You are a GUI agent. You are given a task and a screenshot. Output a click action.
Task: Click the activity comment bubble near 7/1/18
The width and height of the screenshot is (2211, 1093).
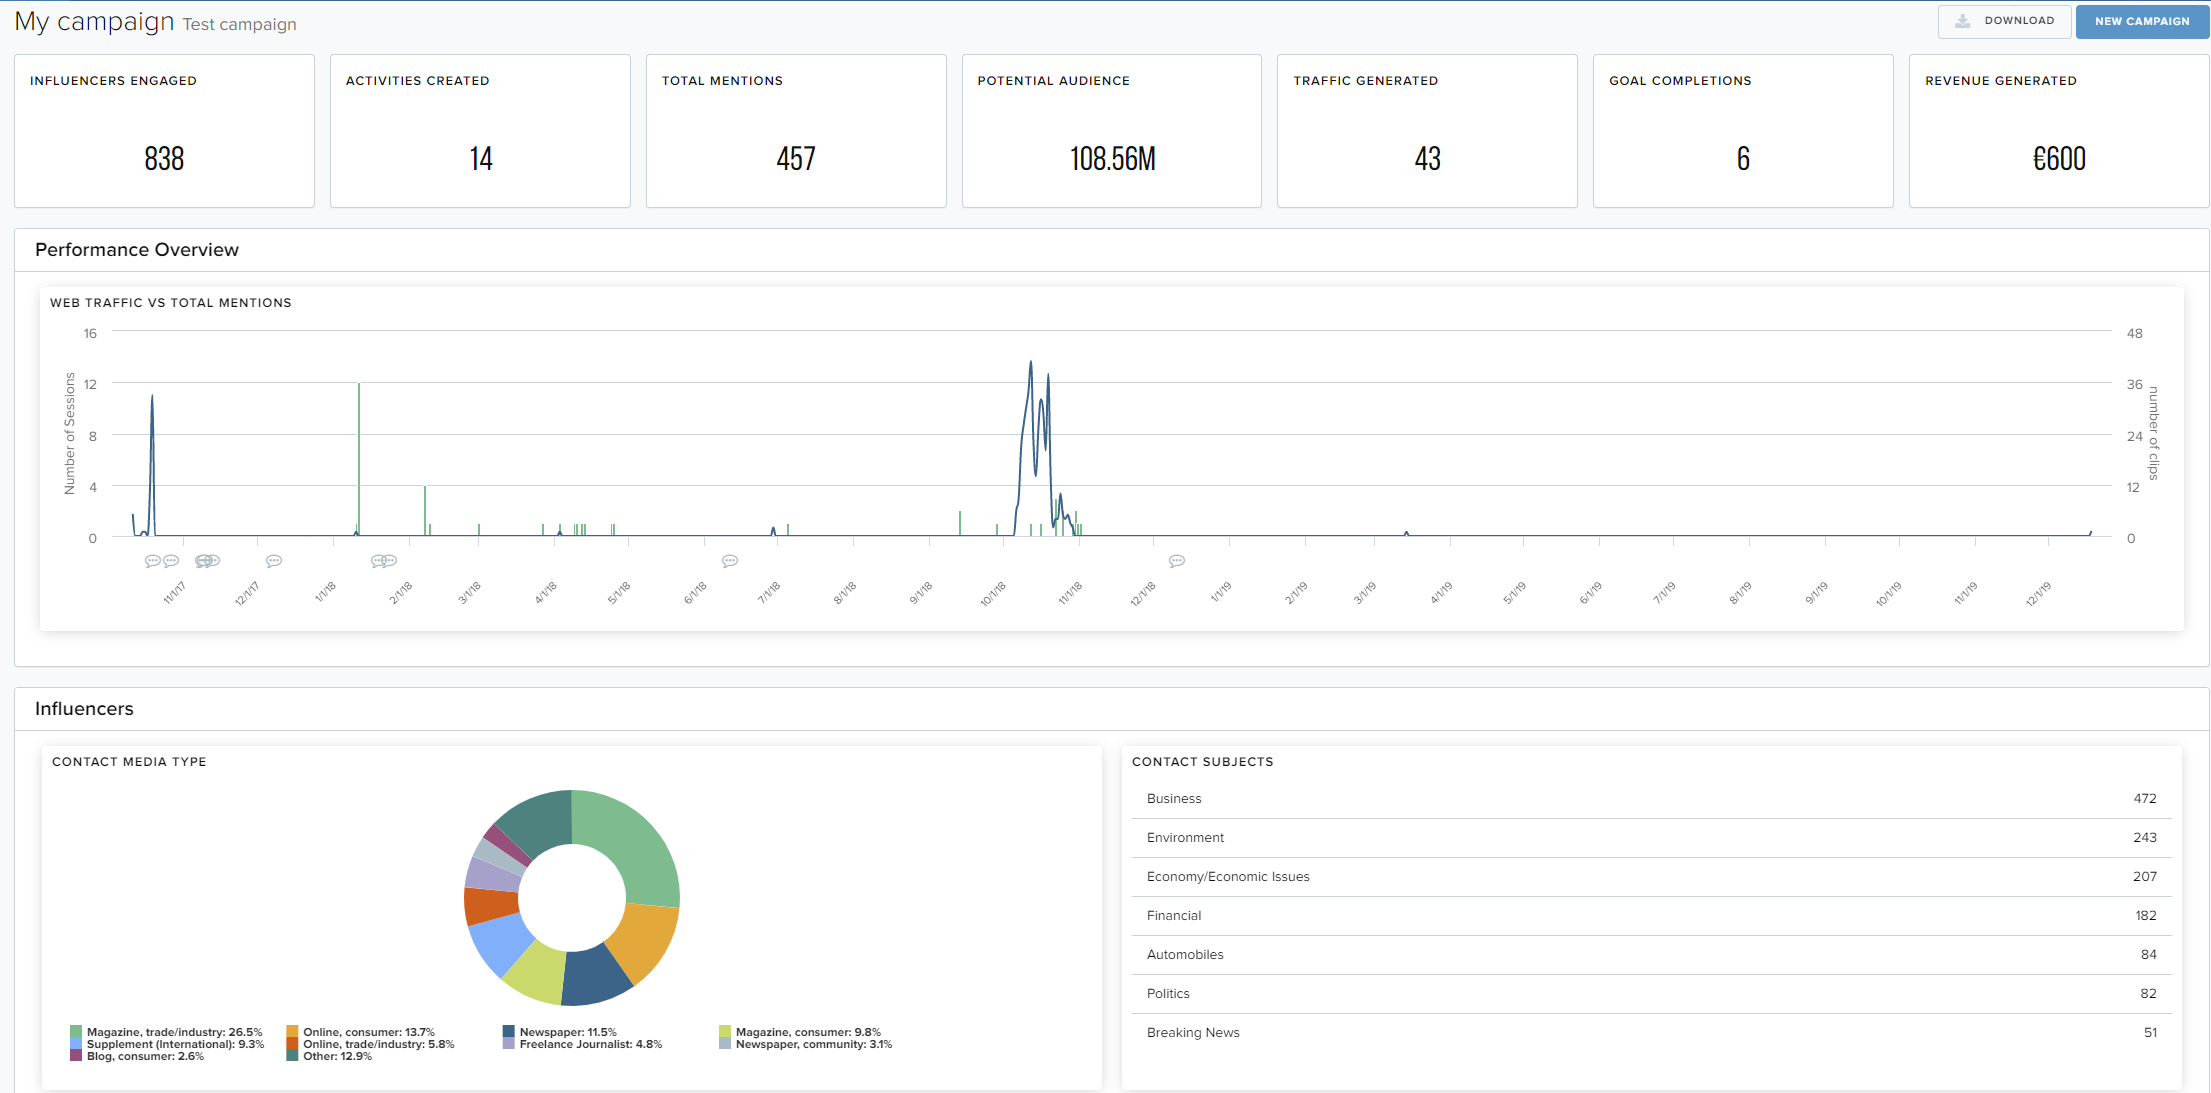pos(730,561)
